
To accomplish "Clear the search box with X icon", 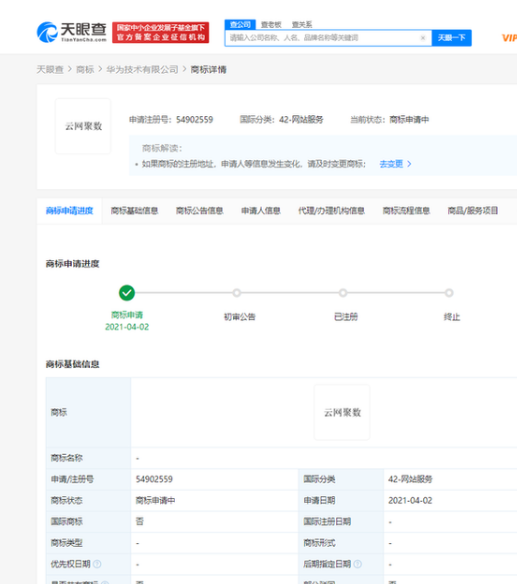I will click(423, 38).
